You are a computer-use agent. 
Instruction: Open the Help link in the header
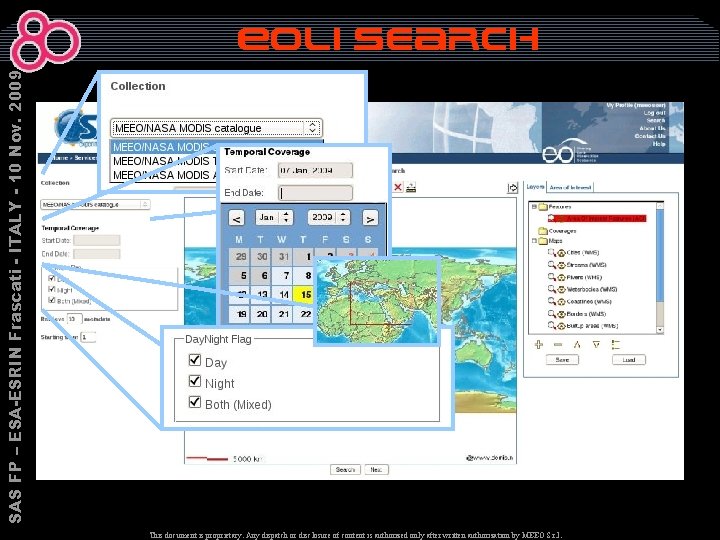pos(659,144)
